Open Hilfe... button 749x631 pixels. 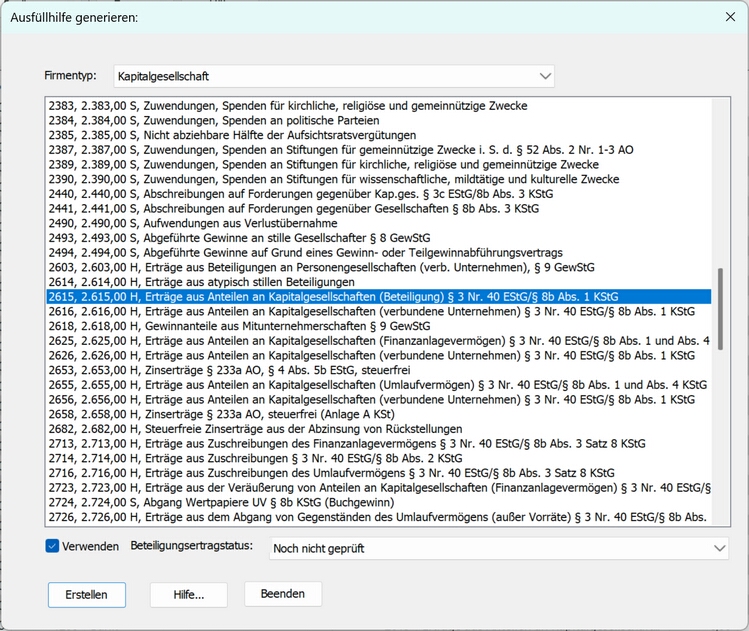pos(189,595)
